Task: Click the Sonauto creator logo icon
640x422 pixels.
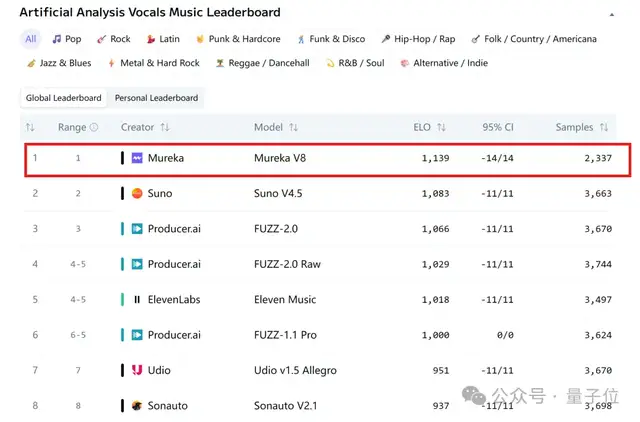Action: point(137,405)
